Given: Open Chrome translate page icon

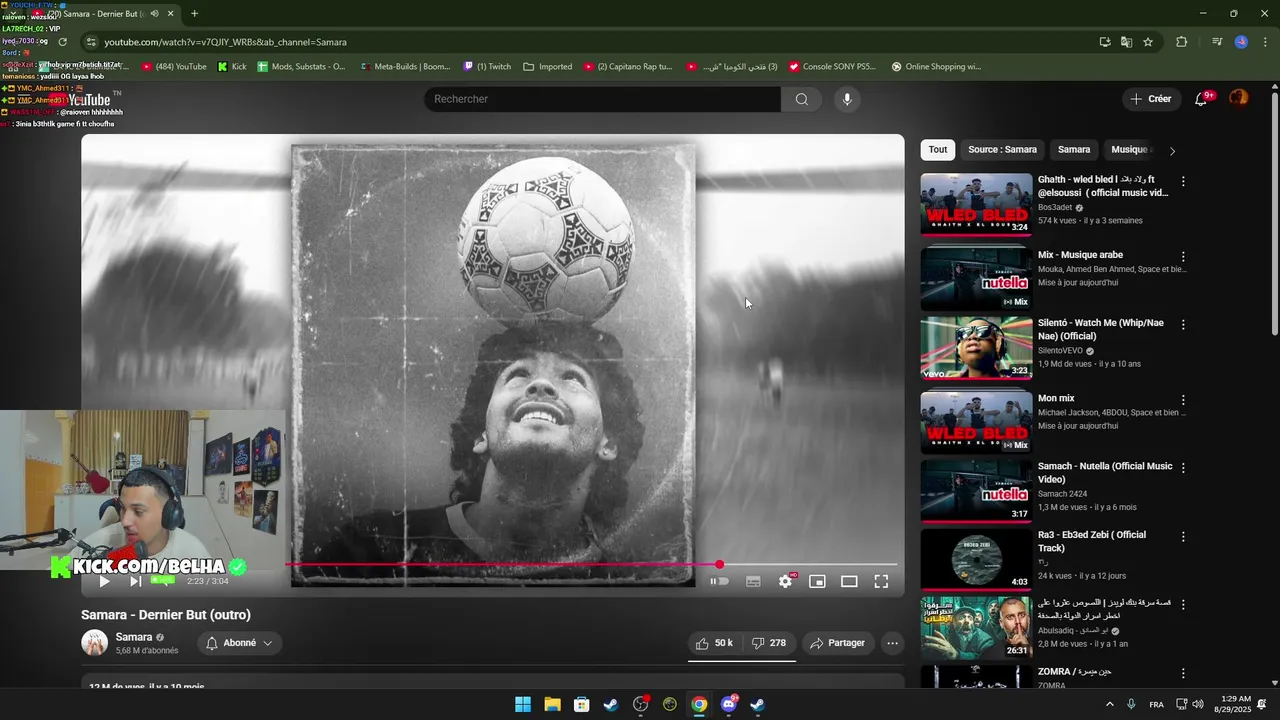Looking at the screenshot, I should [1126, 42].
